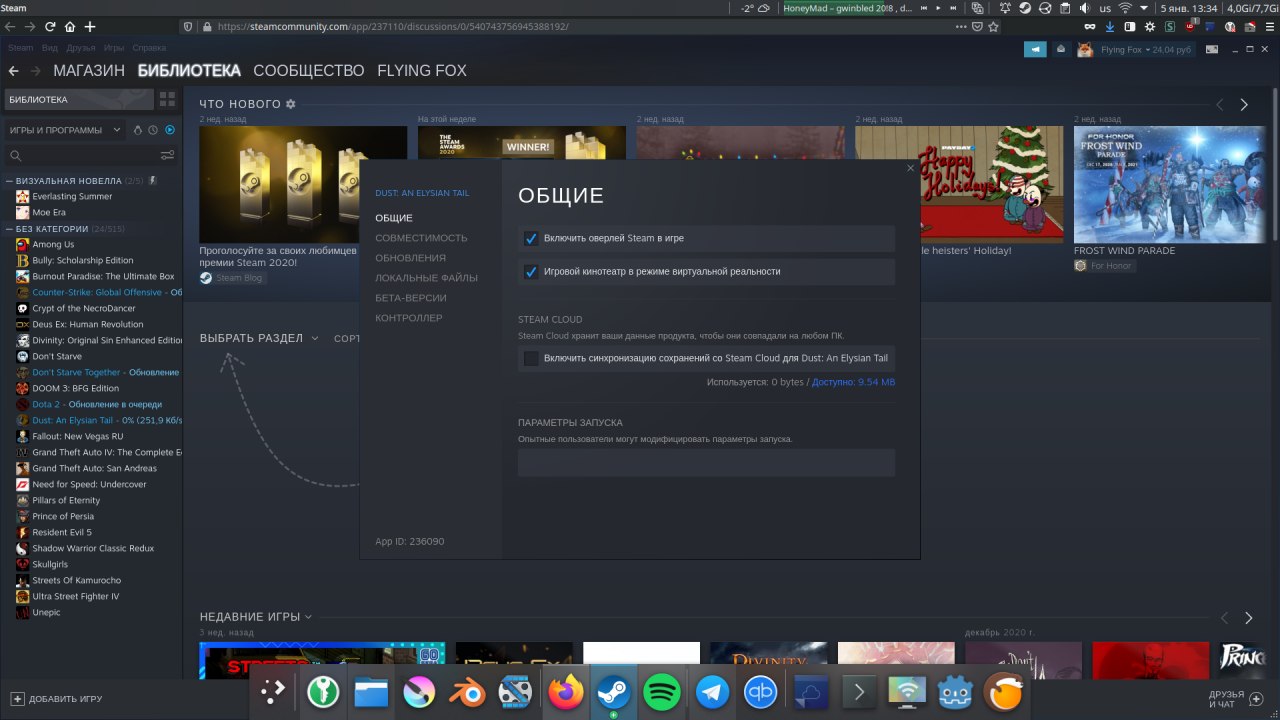Image resolution: width=1280 pixels, height=720 pixels.
Task: Click Add Game button
Action: click(57, 699)
